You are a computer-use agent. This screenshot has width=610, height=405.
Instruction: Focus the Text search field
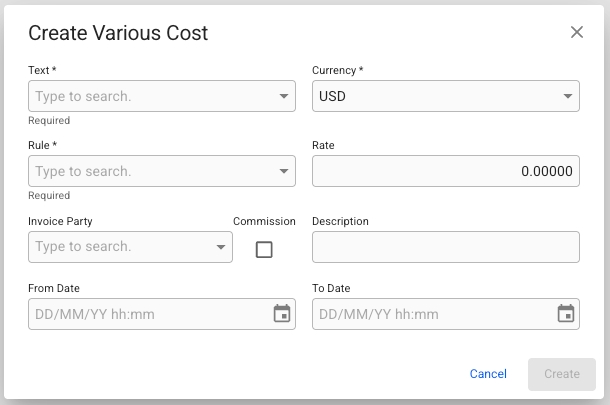[152, 97]
